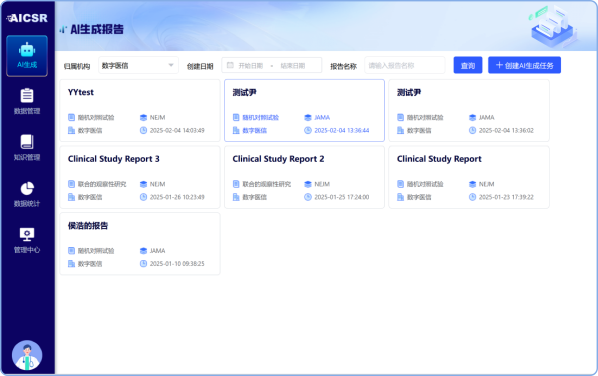Screen dimensions: 598x376
Task: Click the AICSR logo
Action: coord(27,18)
